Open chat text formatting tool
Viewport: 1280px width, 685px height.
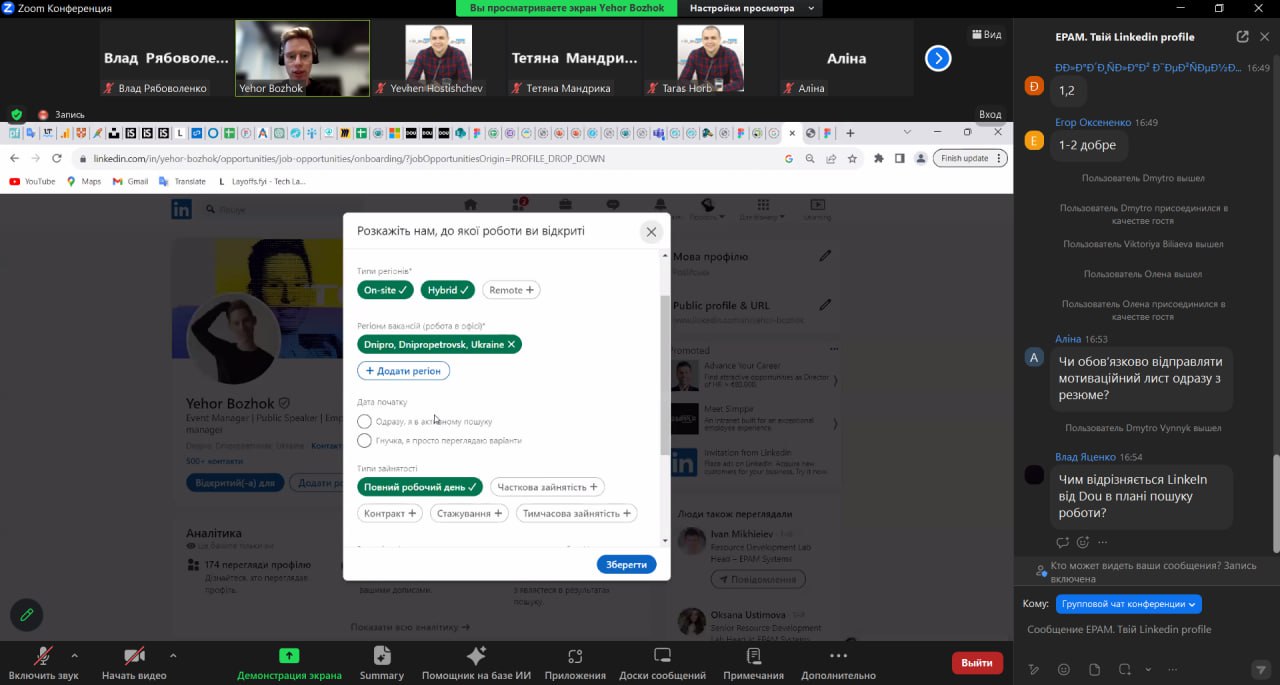click(1034, 669)
